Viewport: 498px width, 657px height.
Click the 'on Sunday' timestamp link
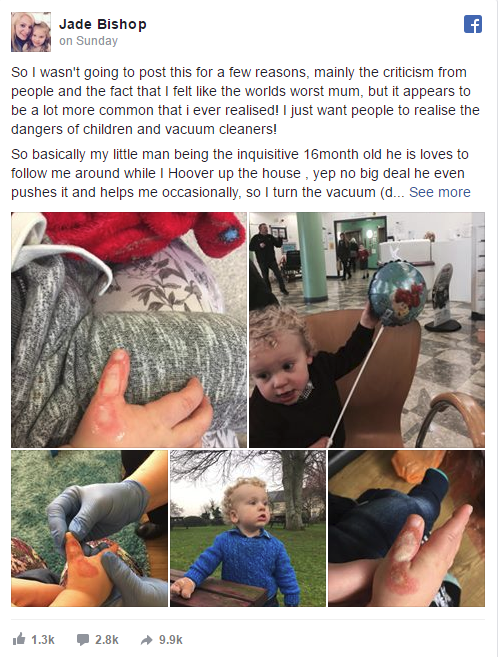tap(88, 41)
